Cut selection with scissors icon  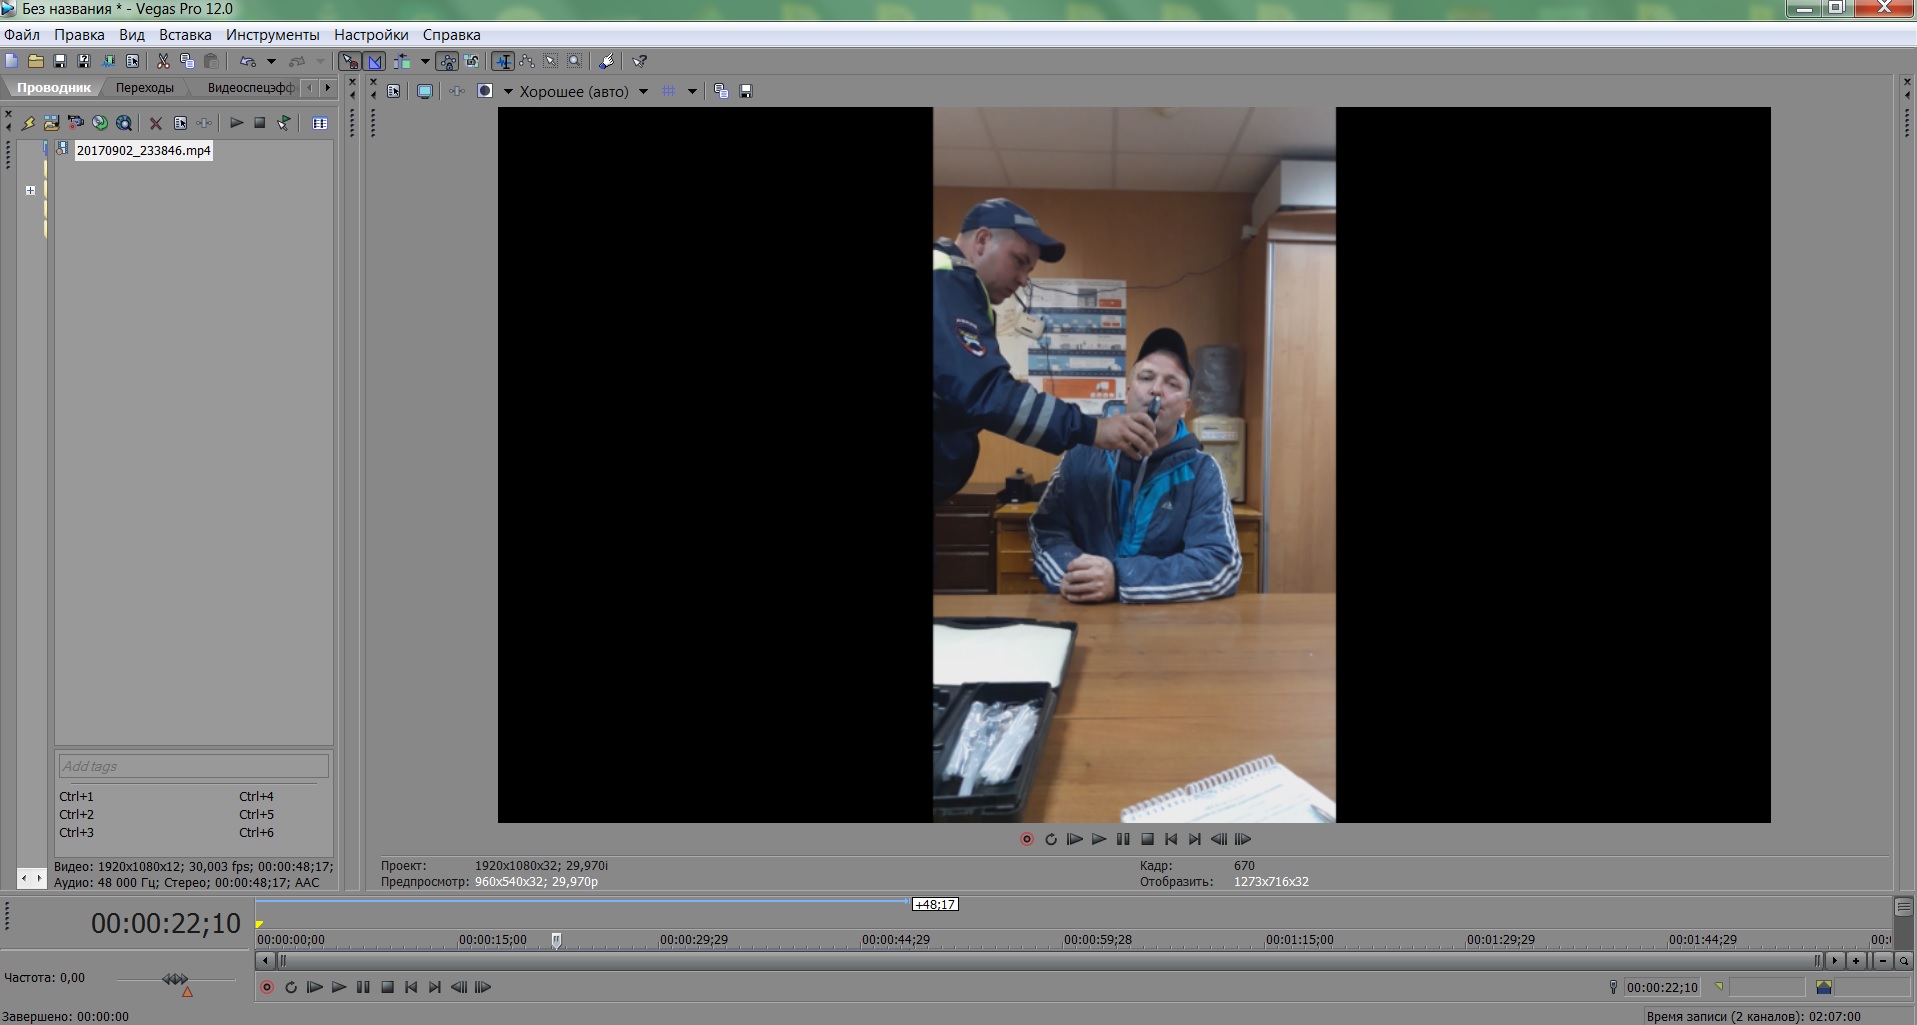[x=163, y=61]
